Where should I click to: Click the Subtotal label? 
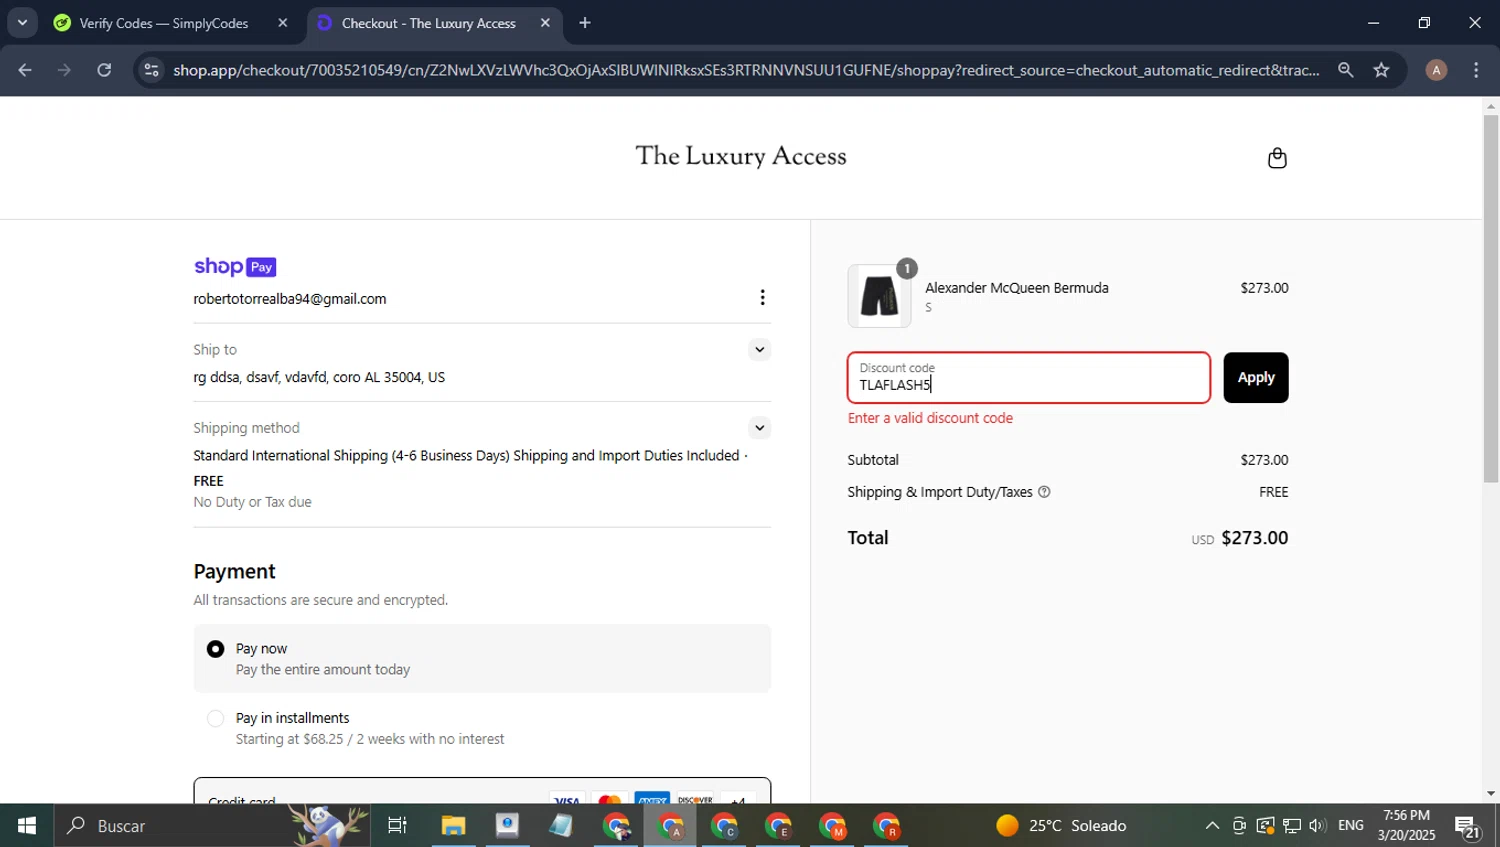(873, 460)
